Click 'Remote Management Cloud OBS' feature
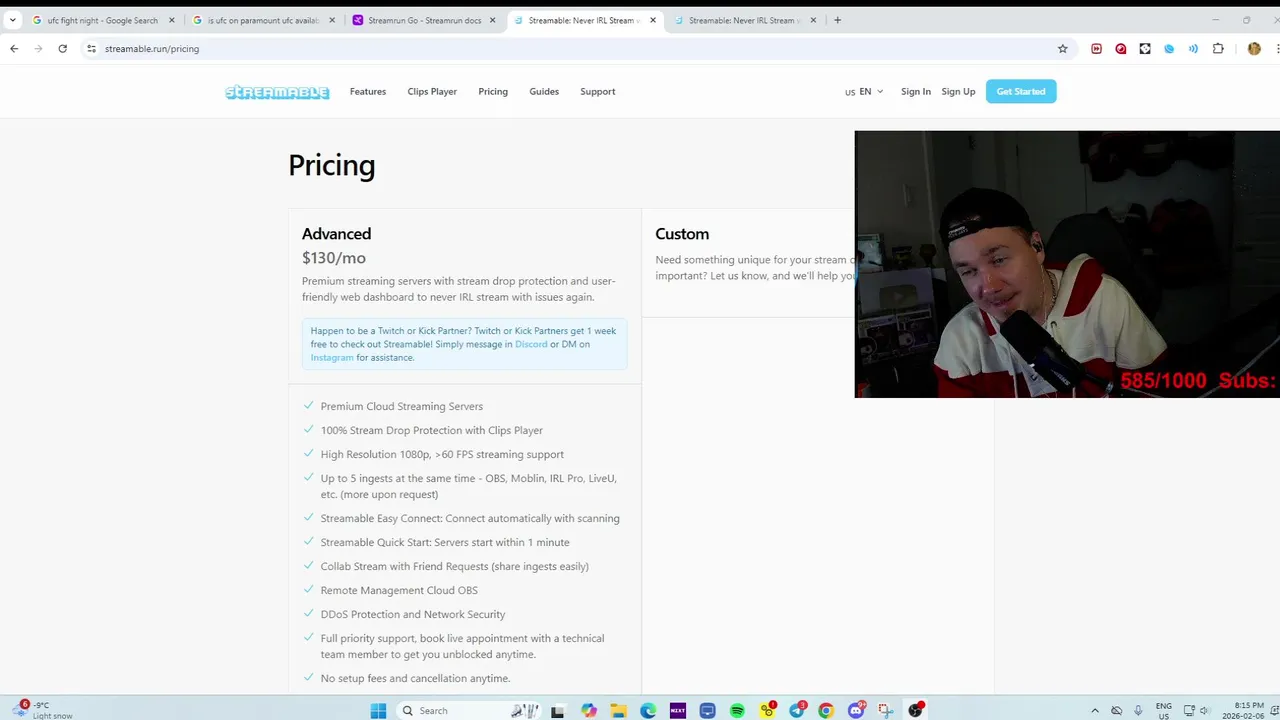Image resolution: width=1280 pixels, height=720 pixels. click(399, 591)
